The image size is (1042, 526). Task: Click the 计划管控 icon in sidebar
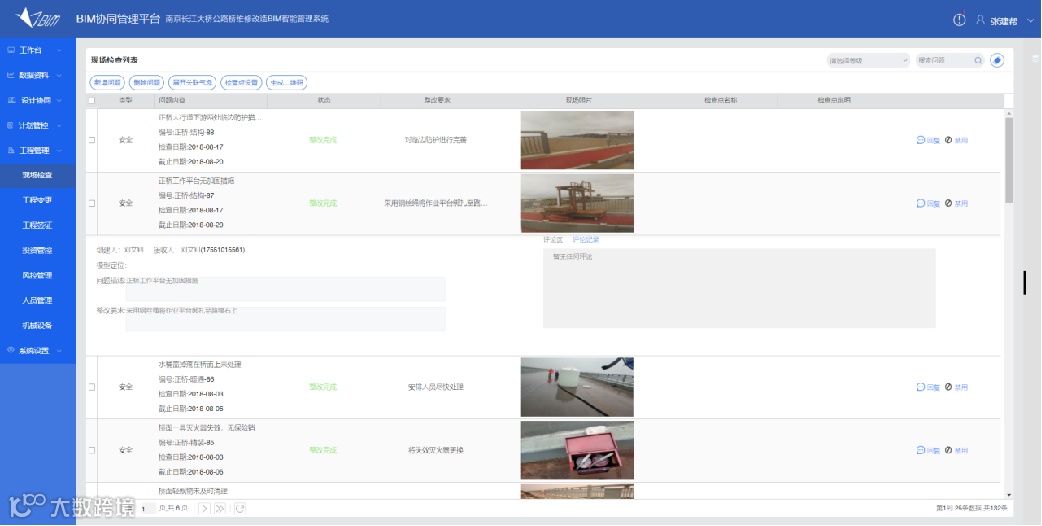coord(11,125)
